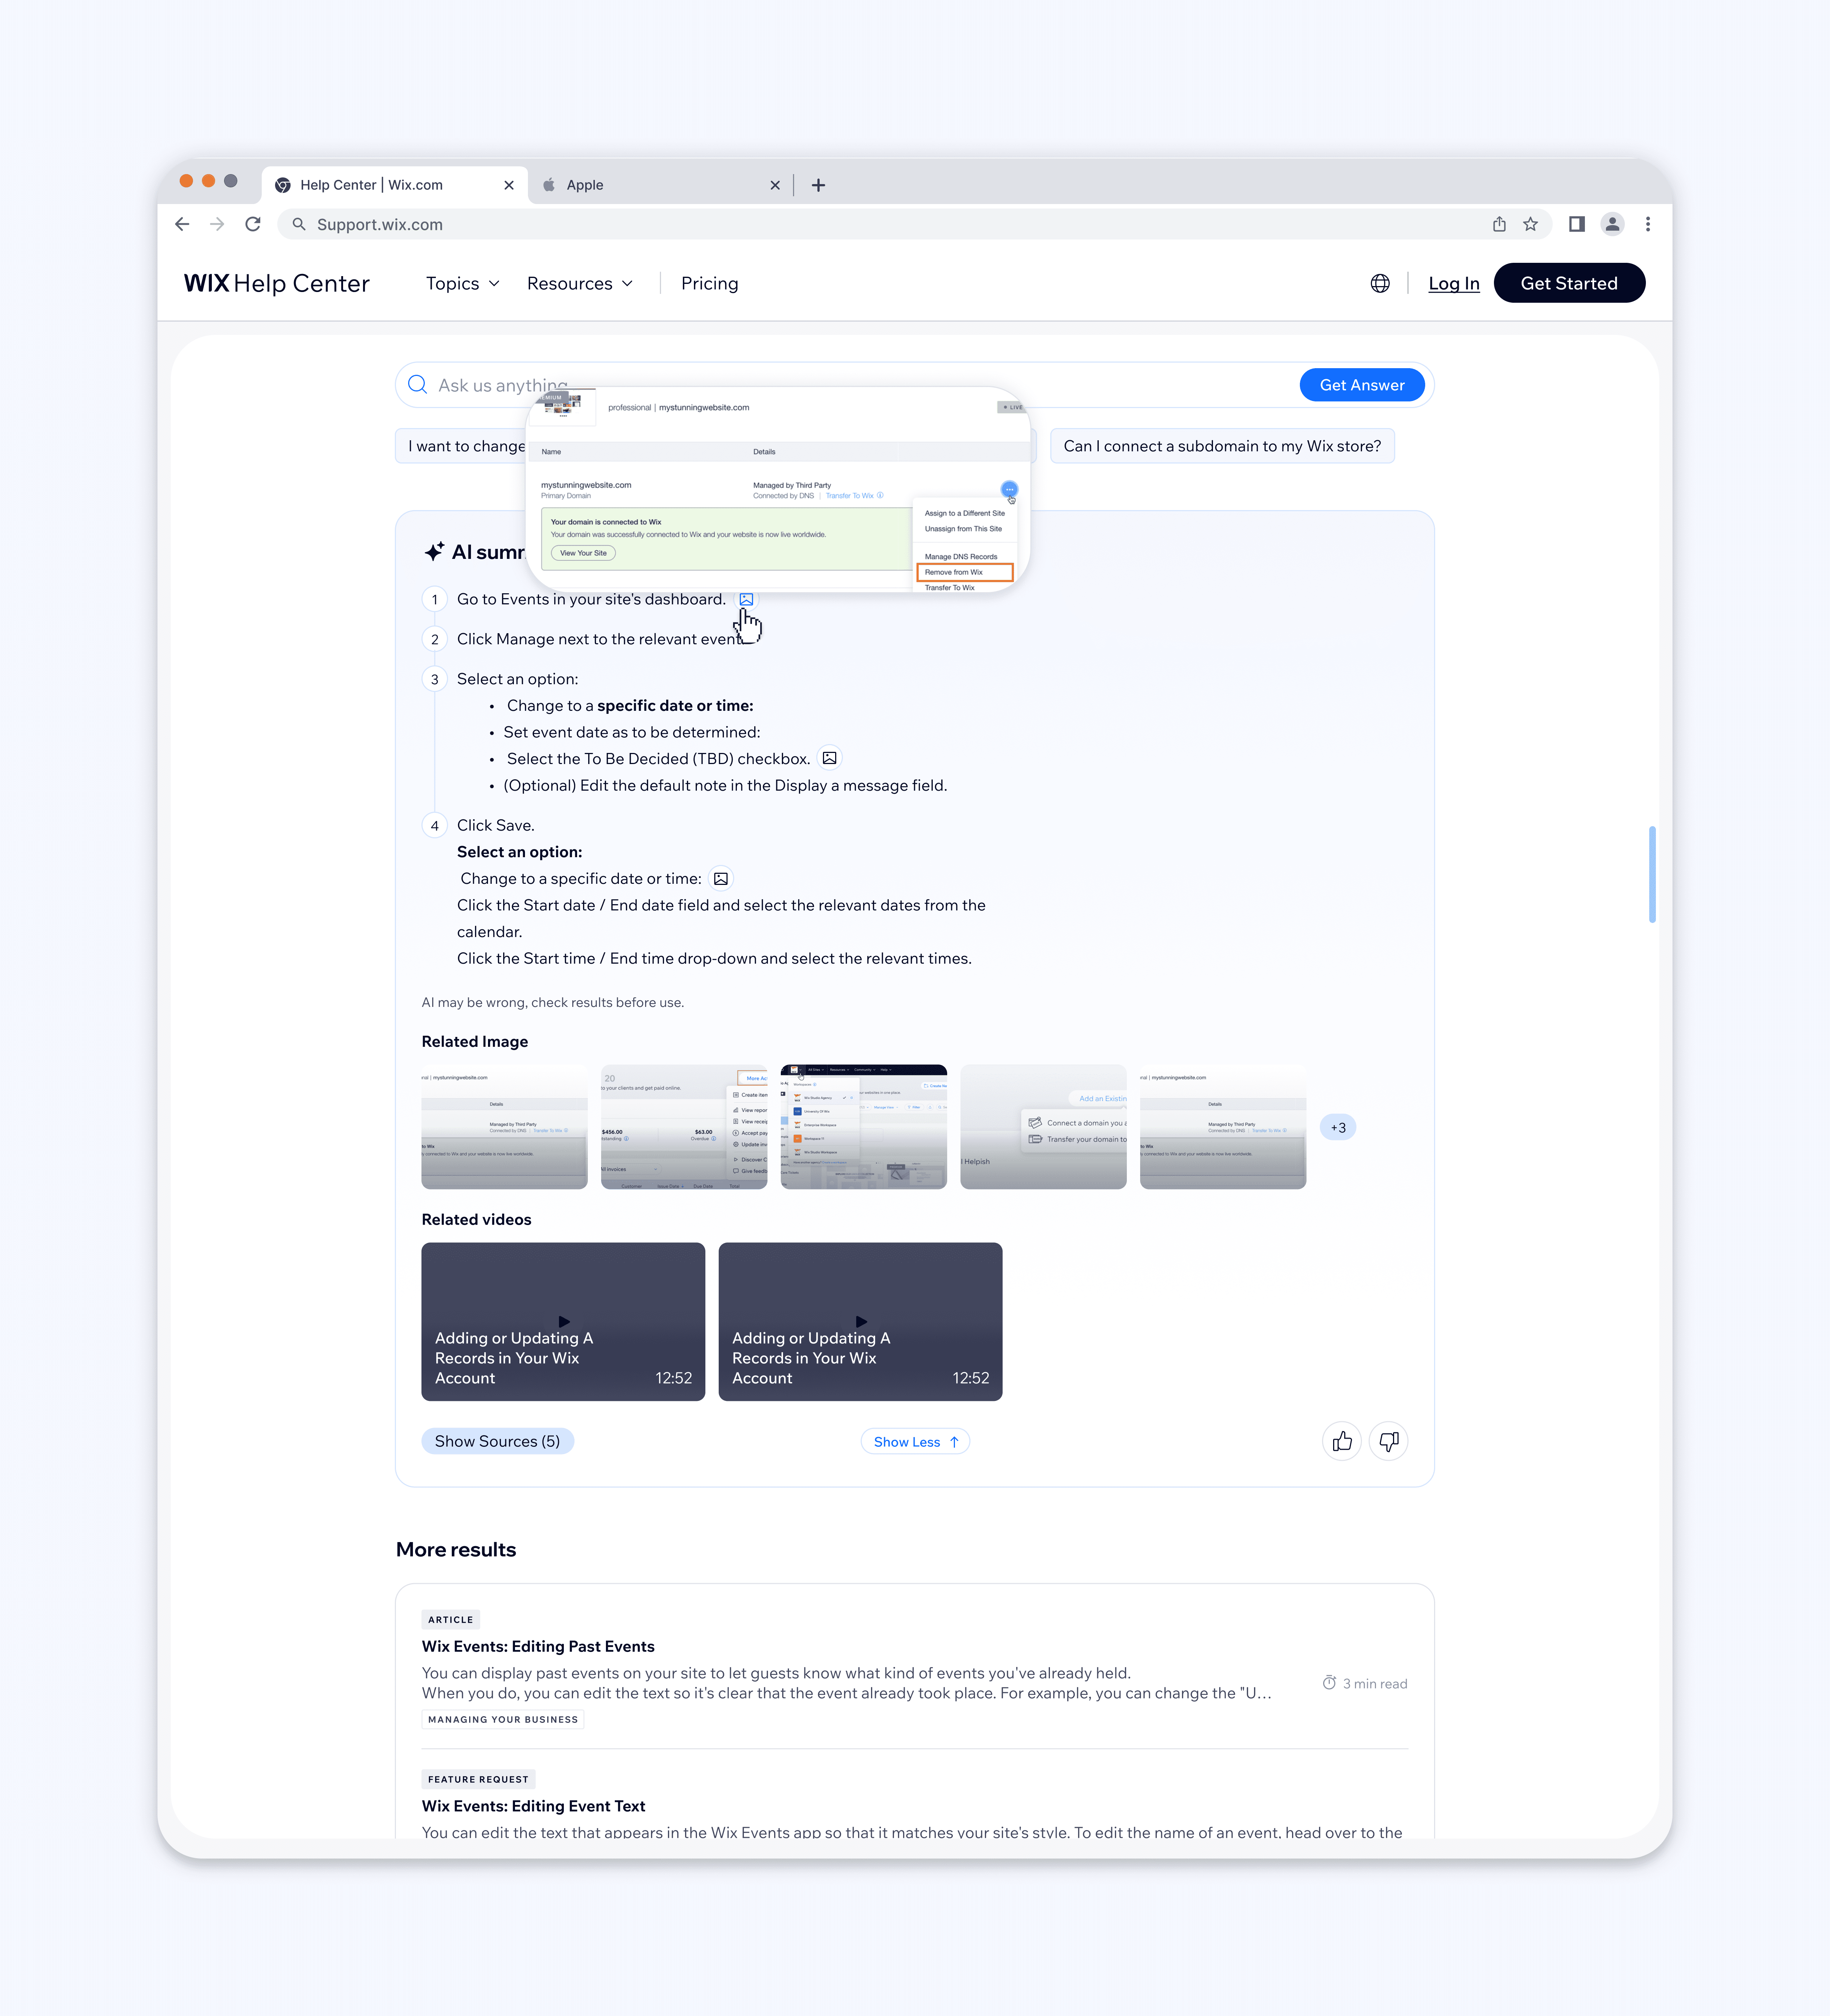This screenshot has width=1830, height=2016.
Task: Reload the page with refresh icon
Action: (253, 224)
